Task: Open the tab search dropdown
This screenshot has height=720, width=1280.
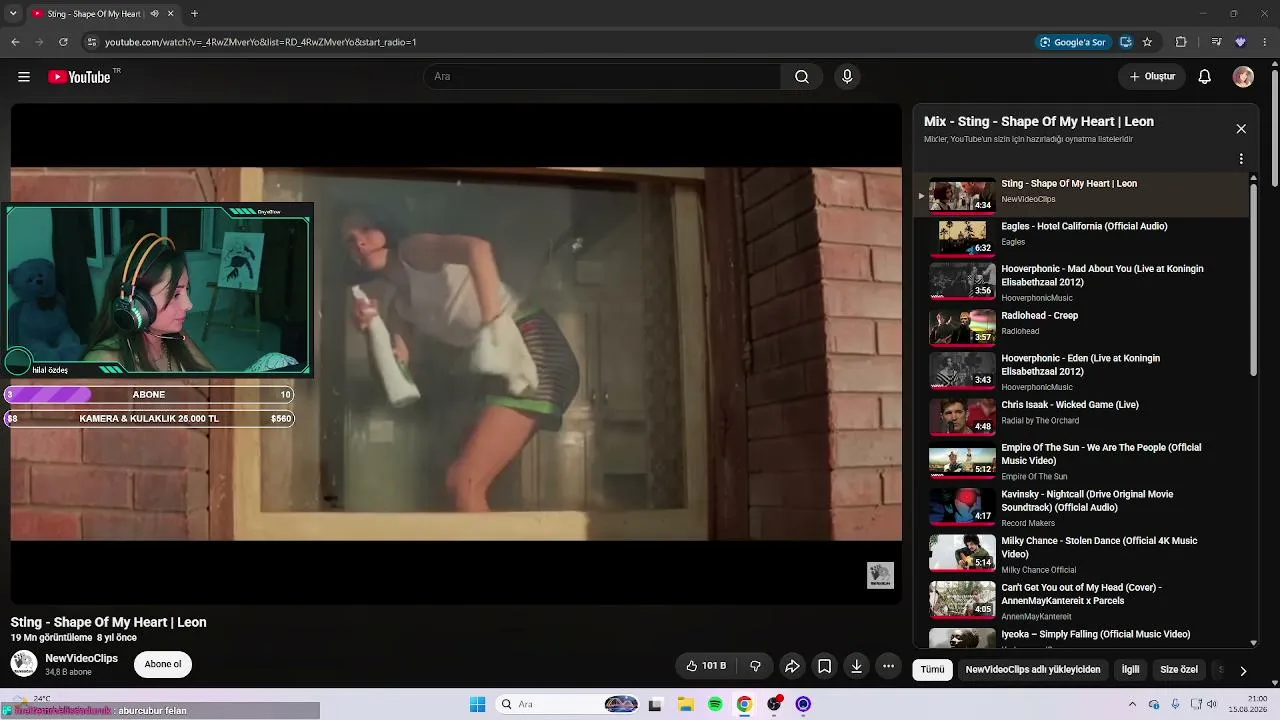Action: click(13, 14)
